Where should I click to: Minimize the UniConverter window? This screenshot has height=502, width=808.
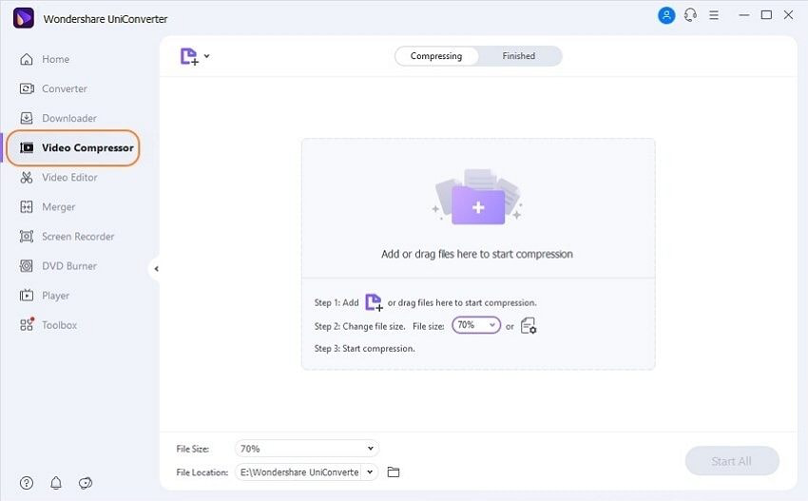tap(744, 15)
